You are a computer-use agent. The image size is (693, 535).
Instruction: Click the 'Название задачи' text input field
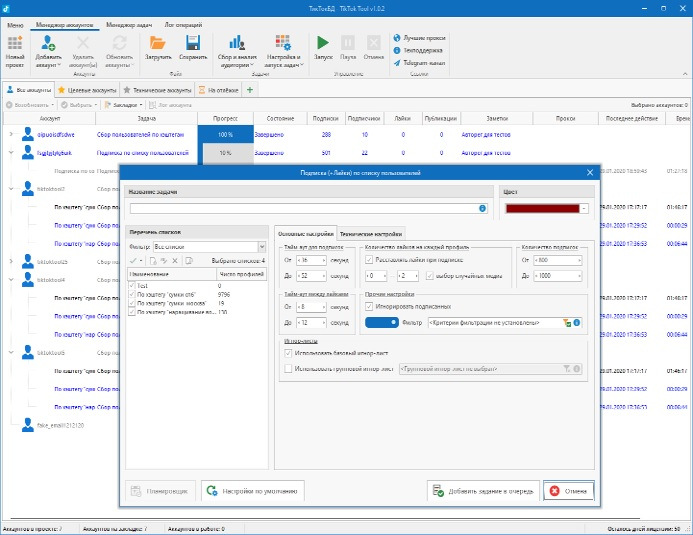300,209
